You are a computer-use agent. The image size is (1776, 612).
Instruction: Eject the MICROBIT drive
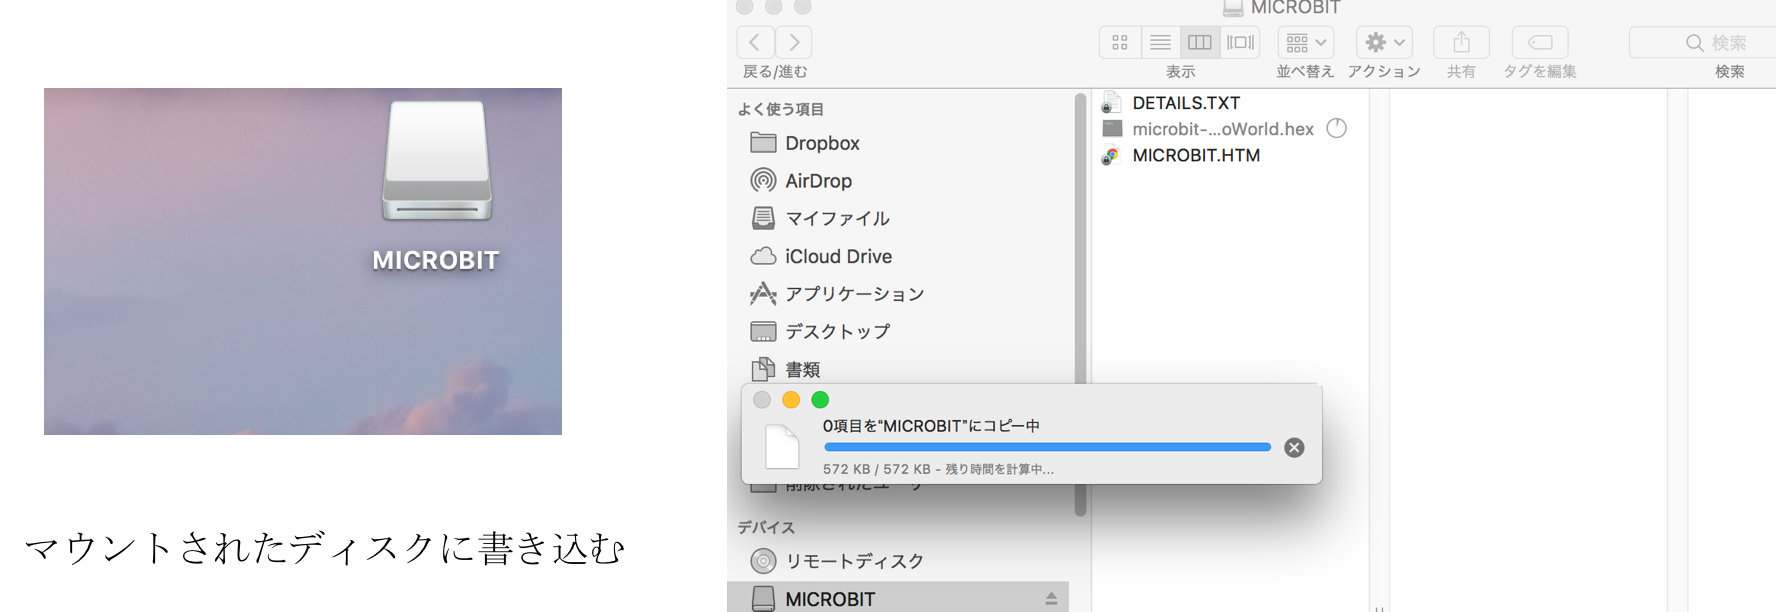click(1051, 598)
